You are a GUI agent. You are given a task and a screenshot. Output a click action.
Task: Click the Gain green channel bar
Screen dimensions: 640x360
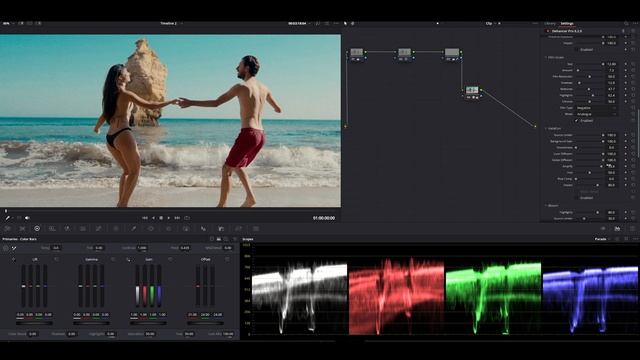point(152,286)
